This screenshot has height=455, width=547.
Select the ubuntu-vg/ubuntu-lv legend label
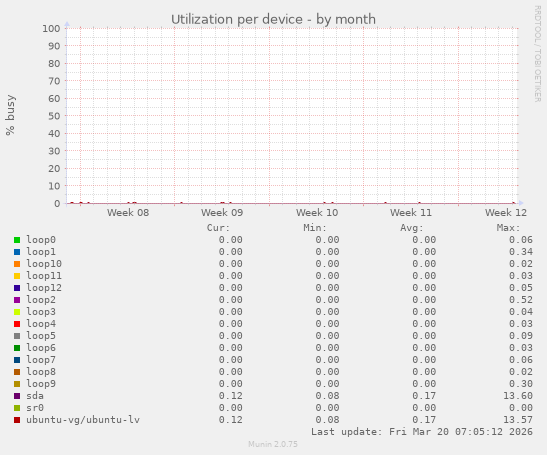(x=83, y=420)
